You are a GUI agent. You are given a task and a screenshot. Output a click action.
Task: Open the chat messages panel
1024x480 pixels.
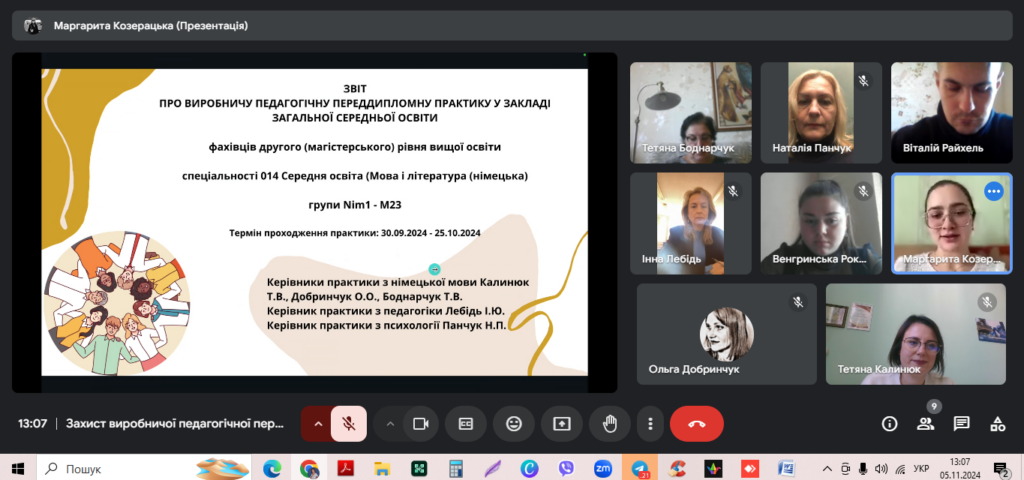point(961,423)
